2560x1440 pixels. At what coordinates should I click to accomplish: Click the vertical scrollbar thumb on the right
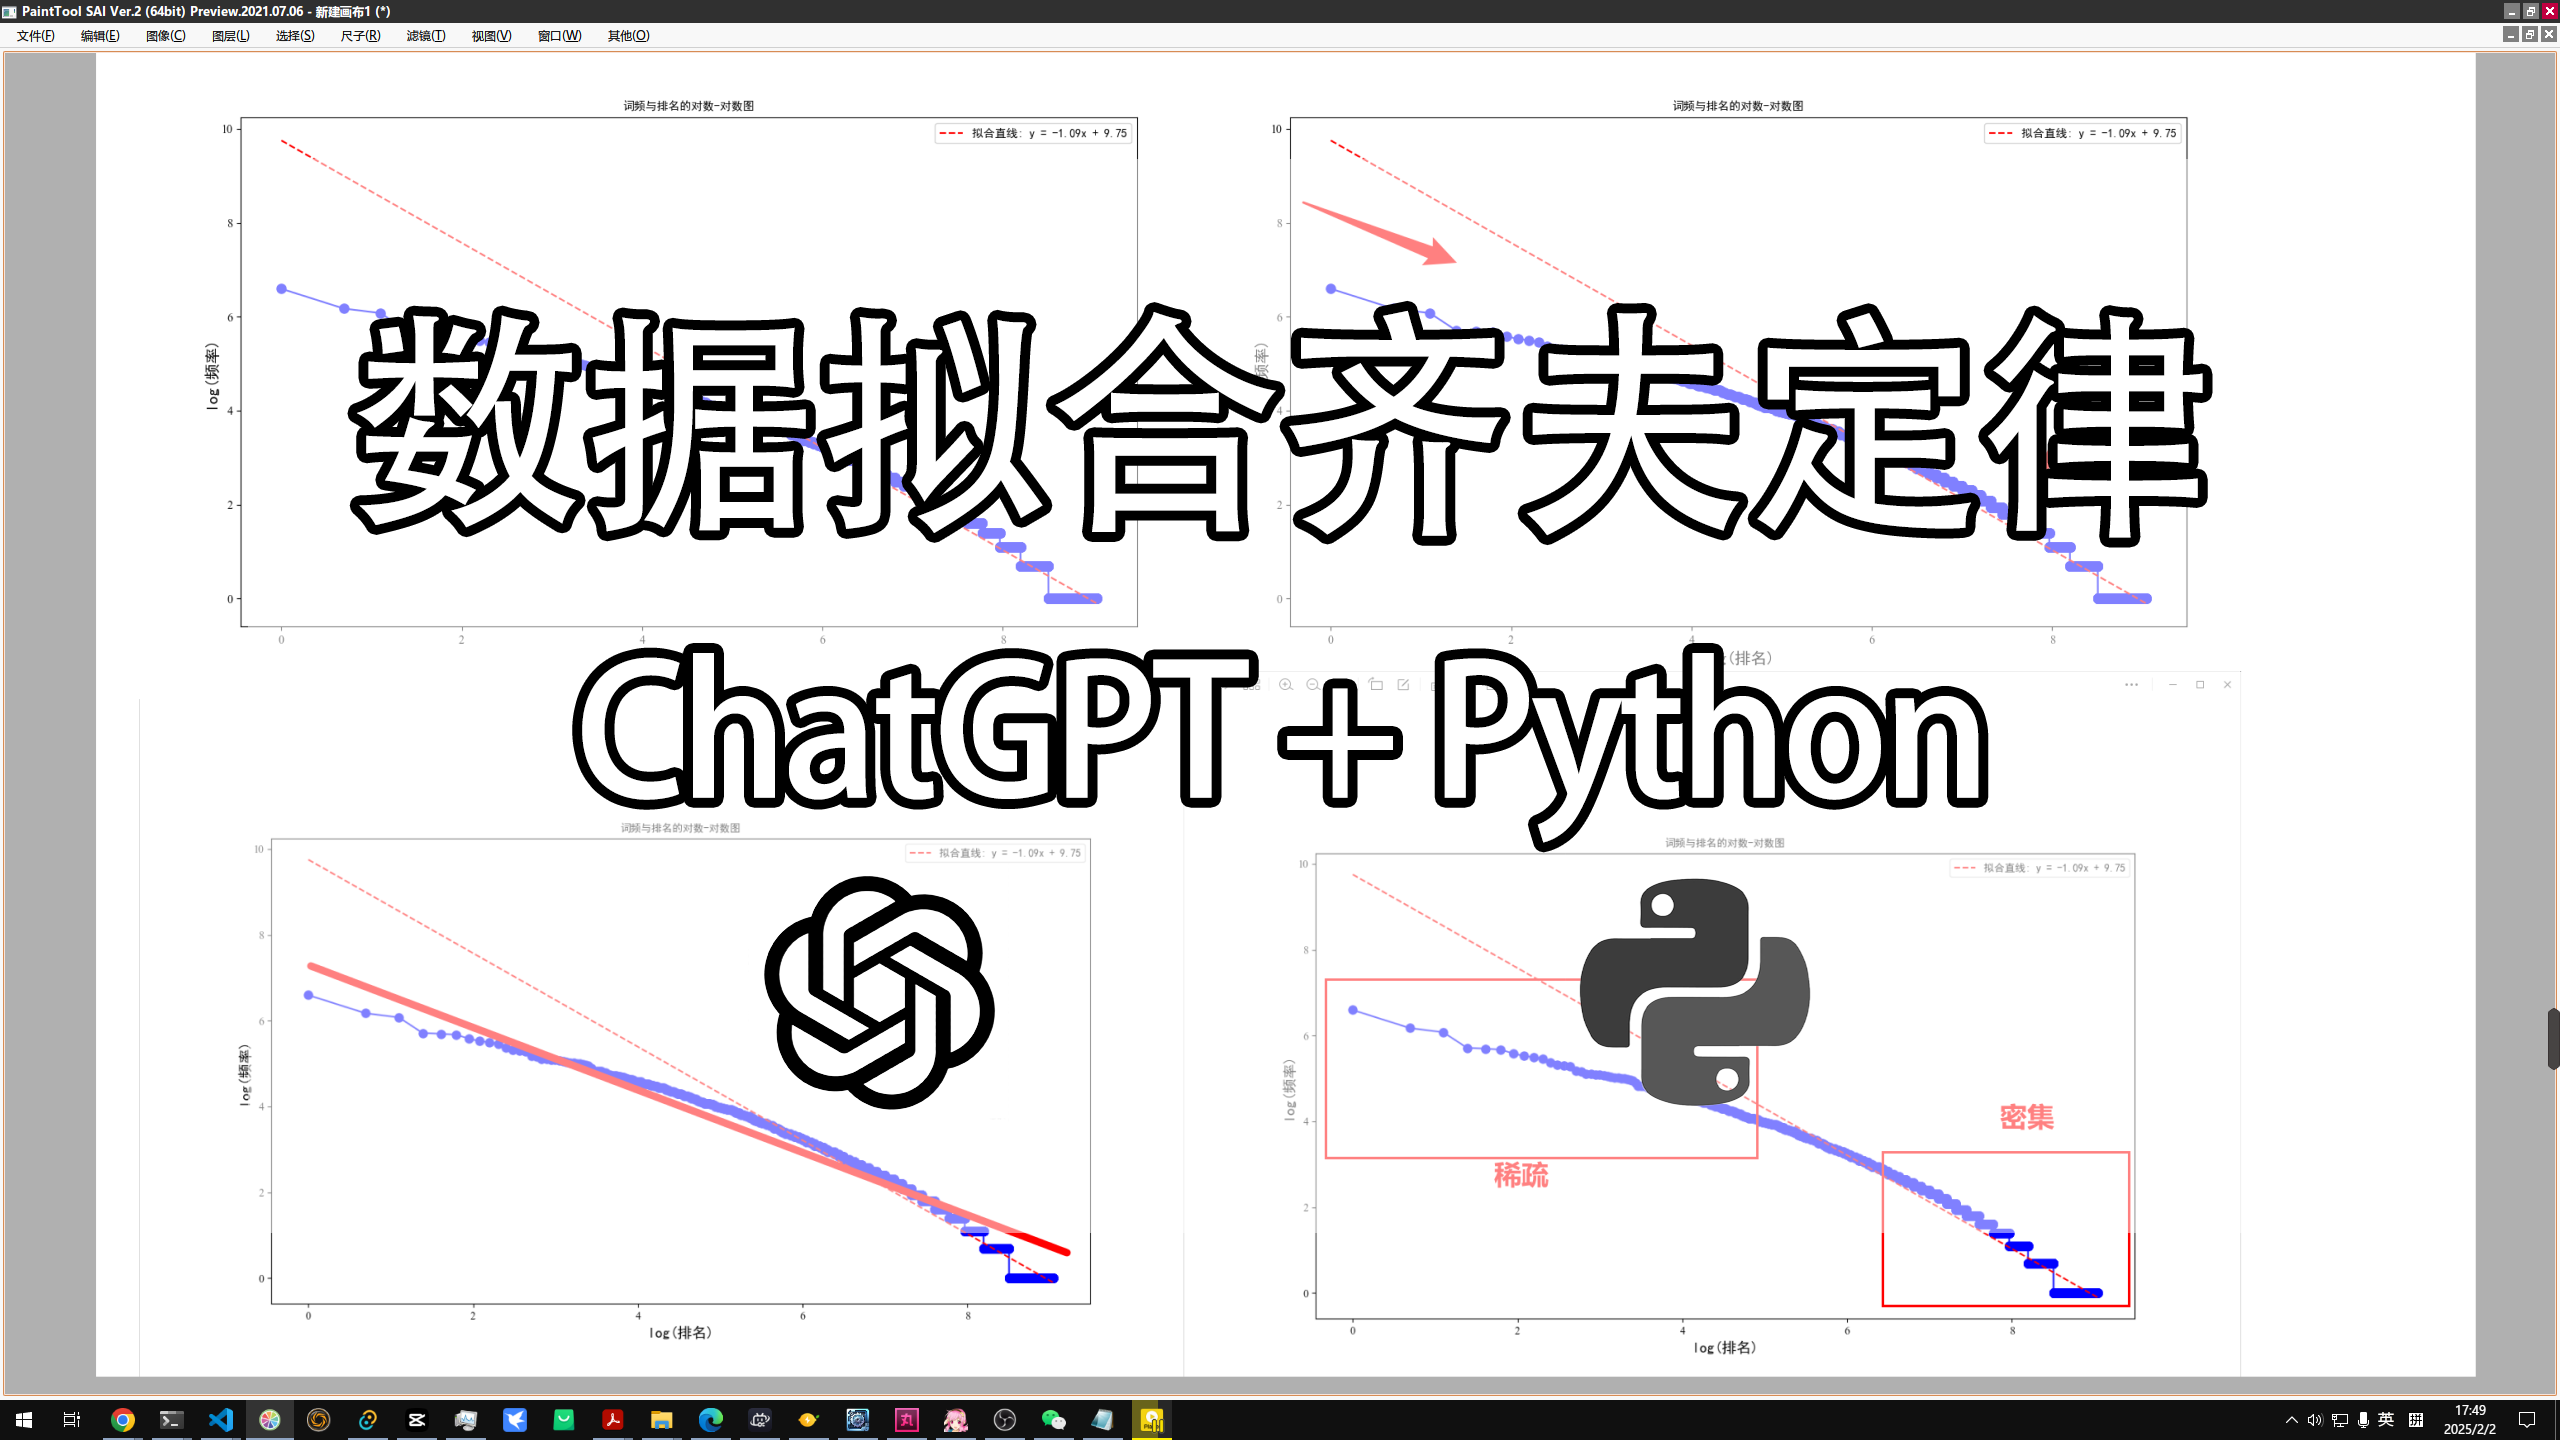tap(2553, 1039)
